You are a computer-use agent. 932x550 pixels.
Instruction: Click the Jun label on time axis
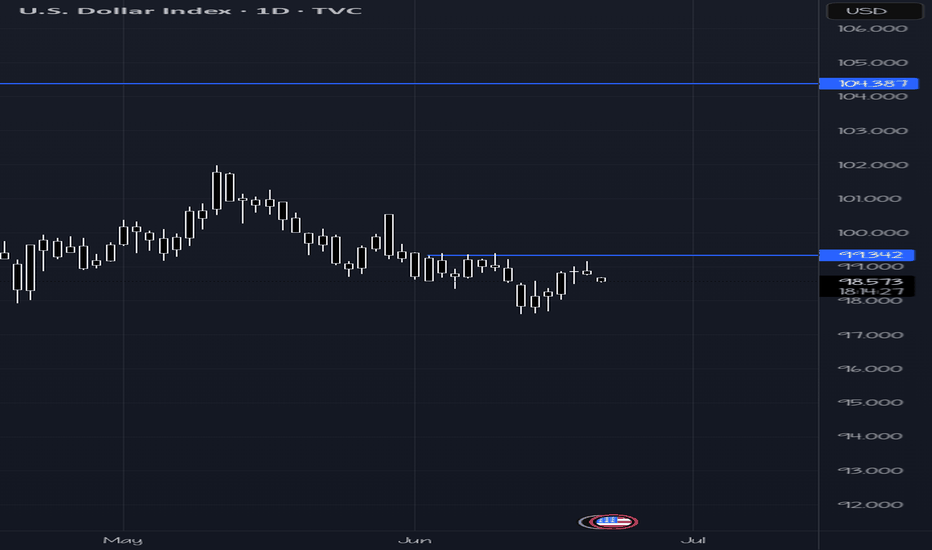point(414,540)
